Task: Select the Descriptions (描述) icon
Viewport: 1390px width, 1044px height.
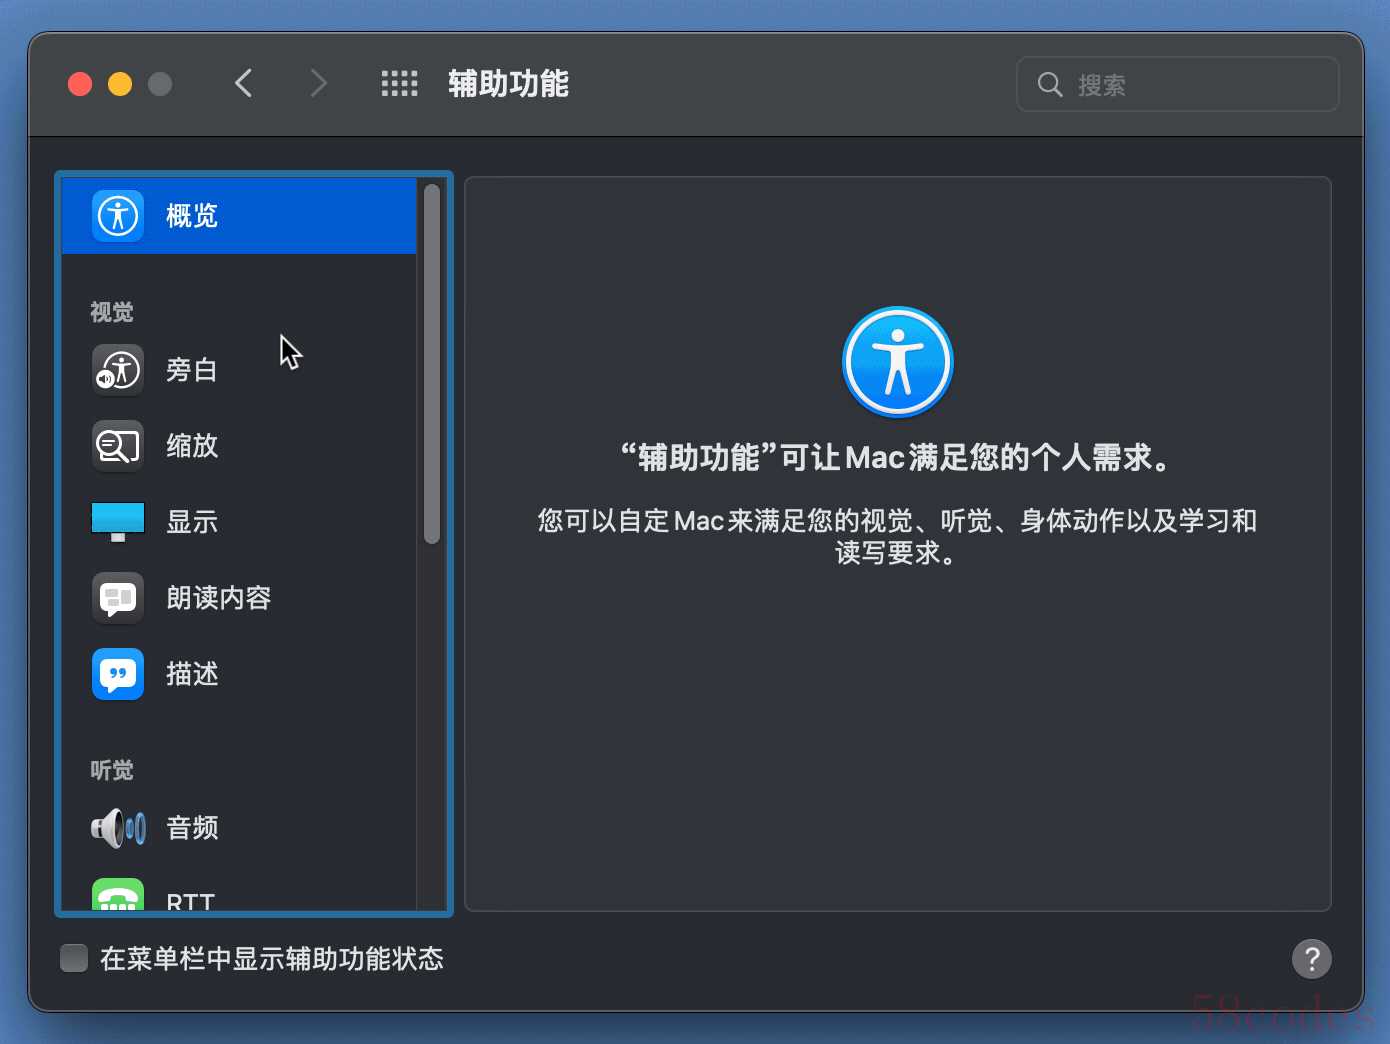Action: [x=118, y=674]
